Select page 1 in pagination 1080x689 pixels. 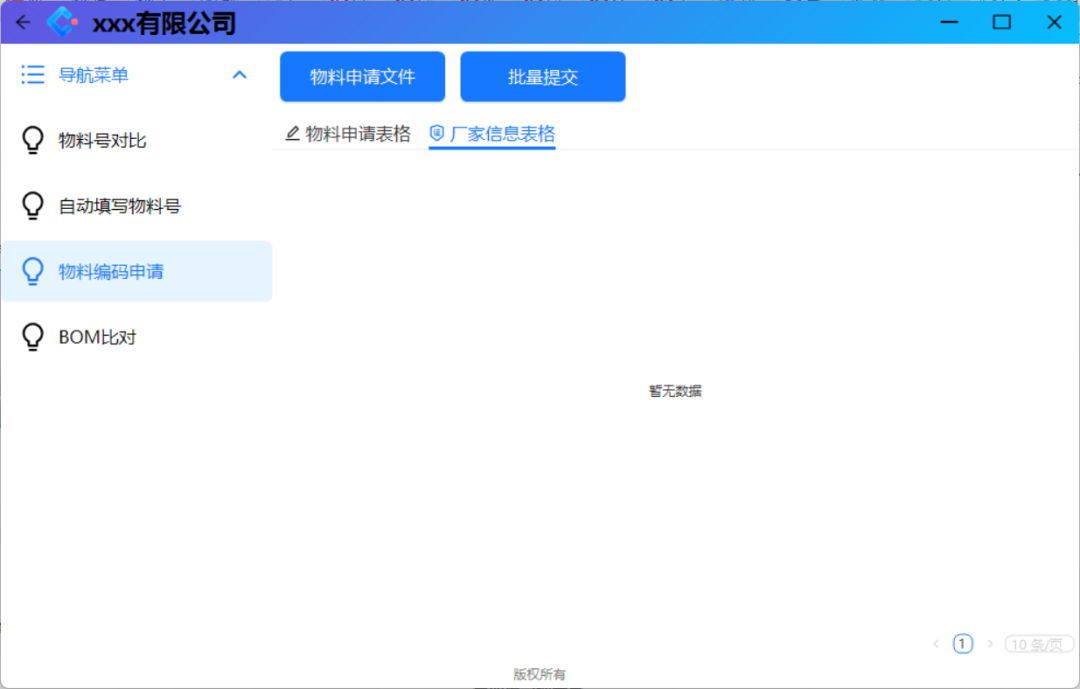(x=962, y=644)
